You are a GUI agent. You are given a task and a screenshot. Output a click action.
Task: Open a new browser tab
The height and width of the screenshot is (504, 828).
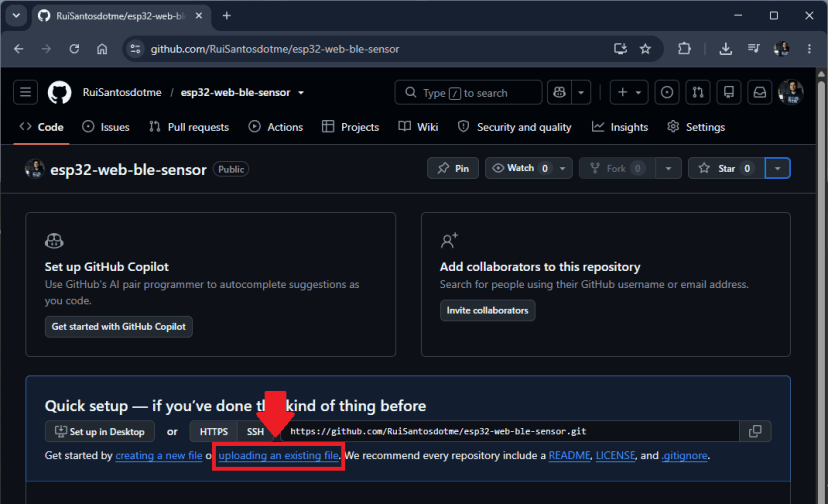click(227, 16)
